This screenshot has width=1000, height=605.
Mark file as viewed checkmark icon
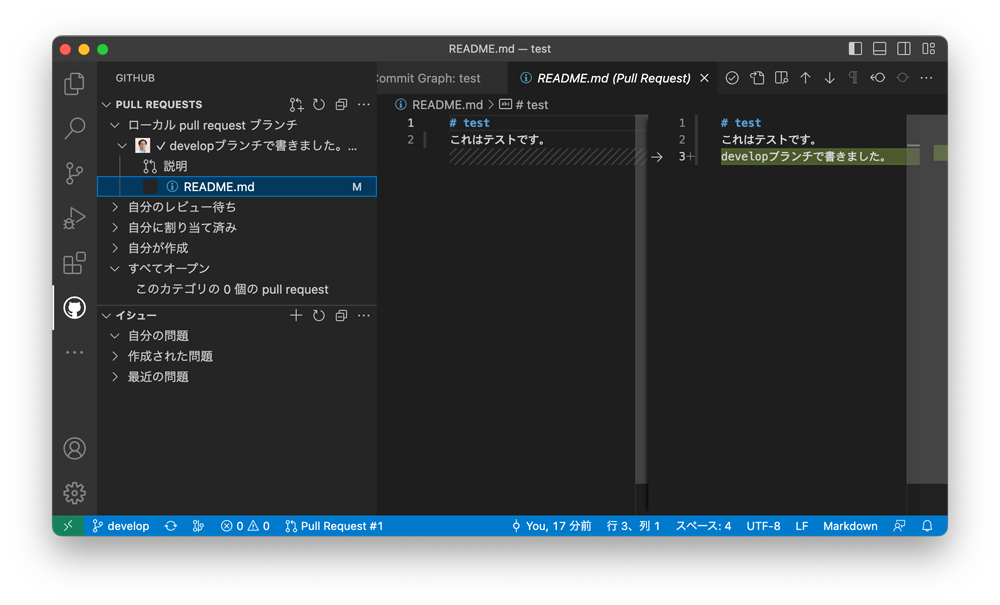(x=732, y=78)
